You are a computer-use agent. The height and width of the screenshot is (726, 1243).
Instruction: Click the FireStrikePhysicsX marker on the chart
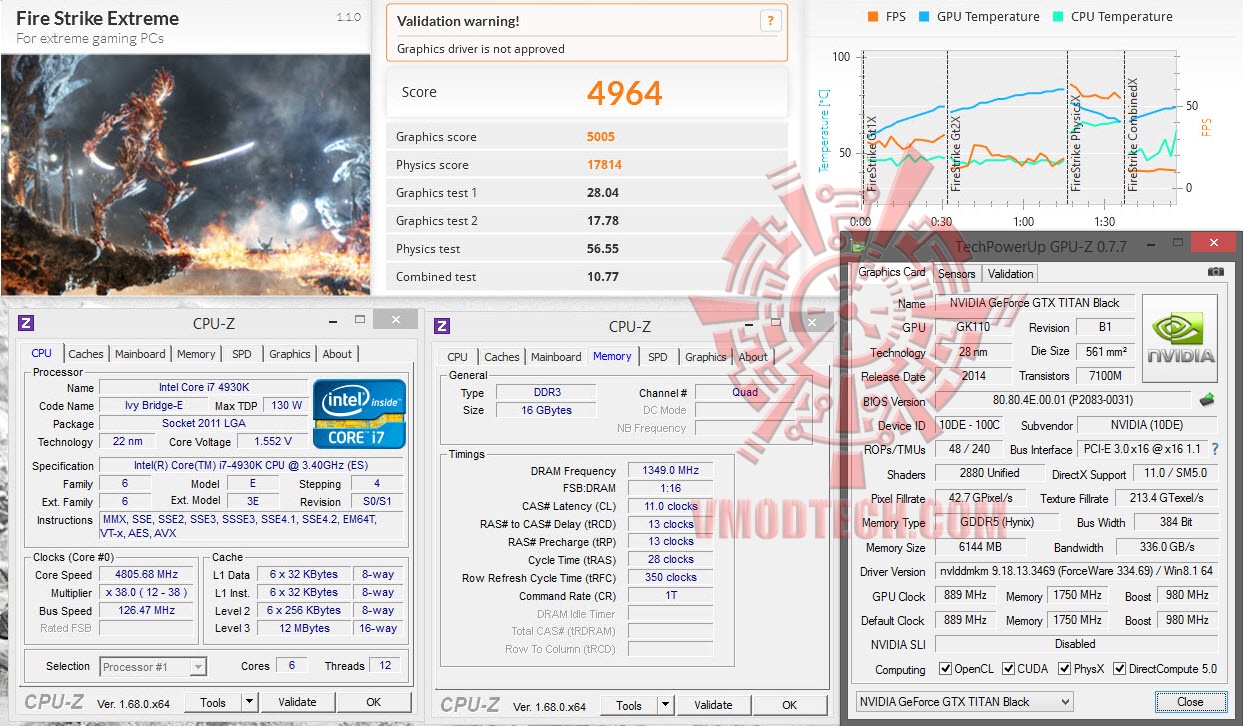(x=1076, y=144)
